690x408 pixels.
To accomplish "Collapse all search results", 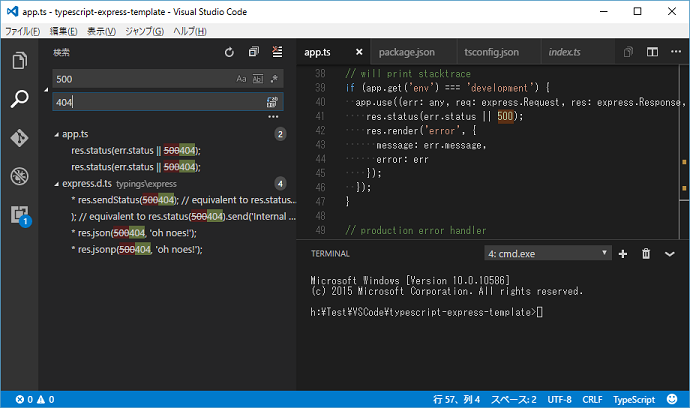I will click(253, 52).
